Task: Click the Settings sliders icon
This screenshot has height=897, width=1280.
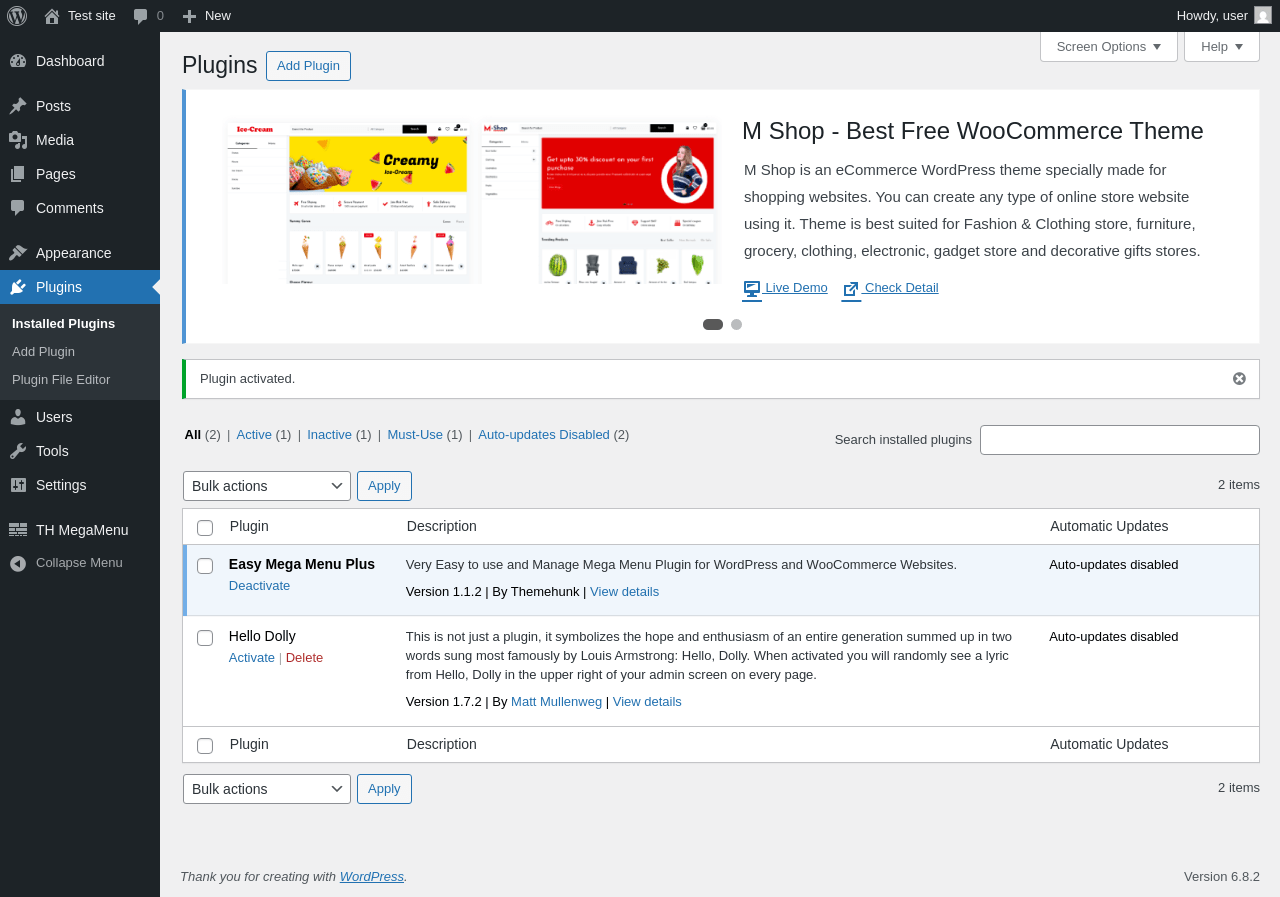Action: (x=18, y=485)
